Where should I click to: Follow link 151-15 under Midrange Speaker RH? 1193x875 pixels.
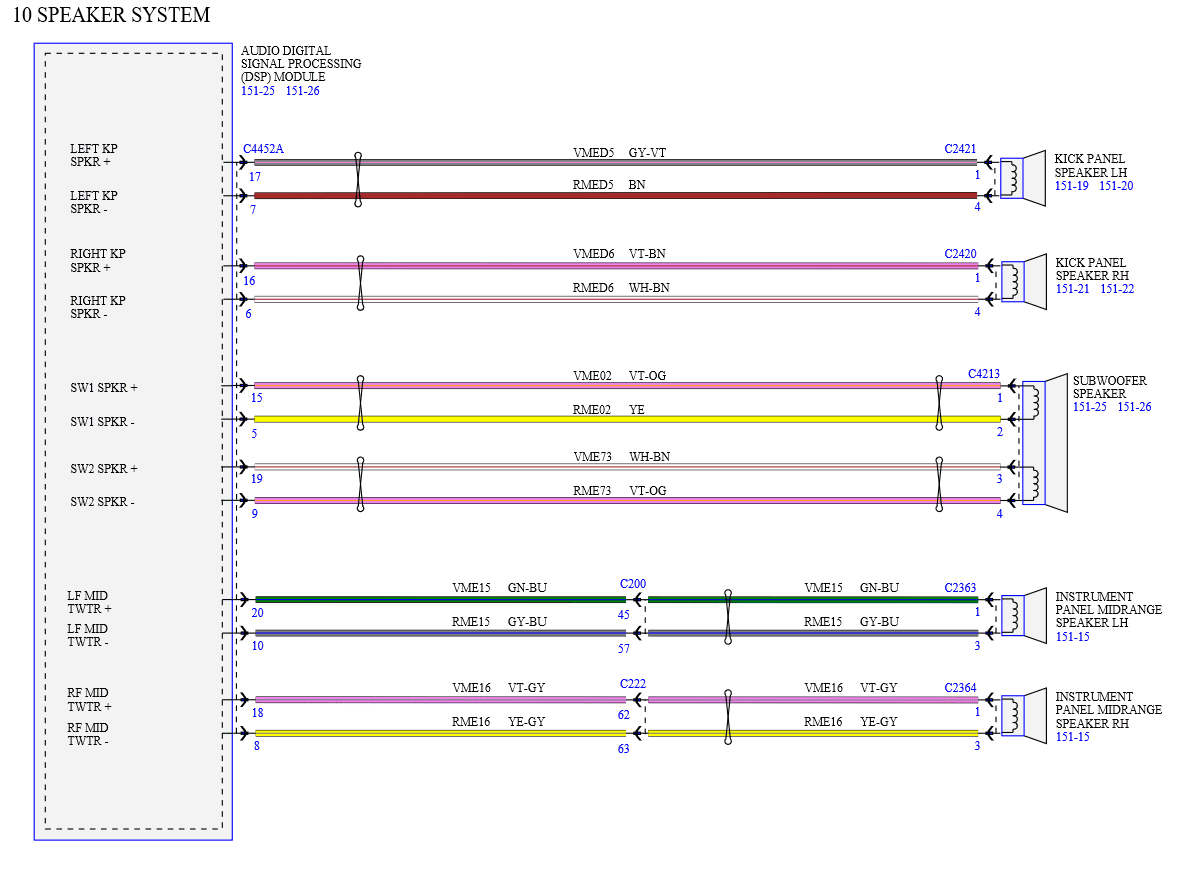tap(1072, 736)
